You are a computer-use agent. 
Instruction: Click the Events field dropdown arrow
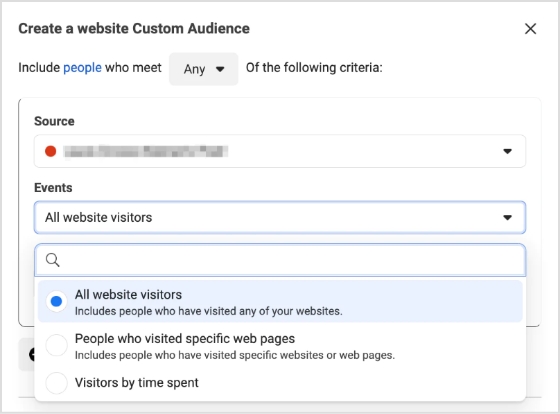coord(507,217)
